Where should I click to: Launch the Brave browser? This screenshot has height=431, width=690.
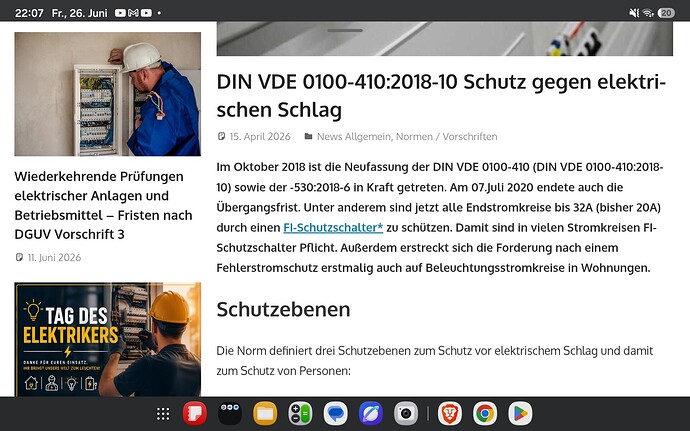pyautogui.click(x=450, y=414)
